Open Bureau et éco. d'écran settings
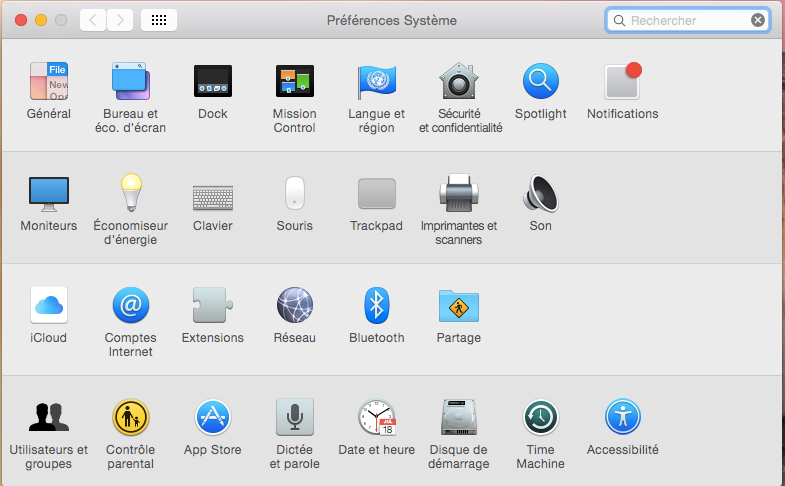Image resolution: width=785 pixels, height=486 pixels. point(130,81)
